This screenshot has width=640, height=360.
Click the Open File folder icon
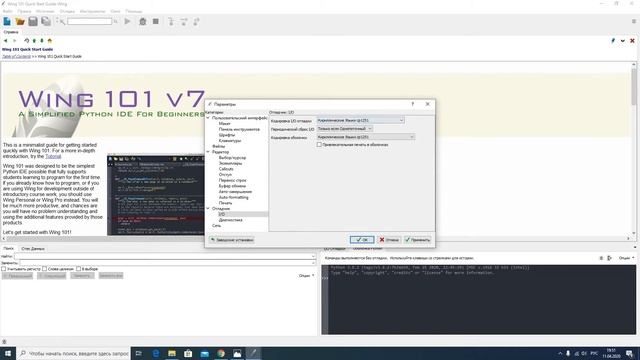tap(20, 21)
